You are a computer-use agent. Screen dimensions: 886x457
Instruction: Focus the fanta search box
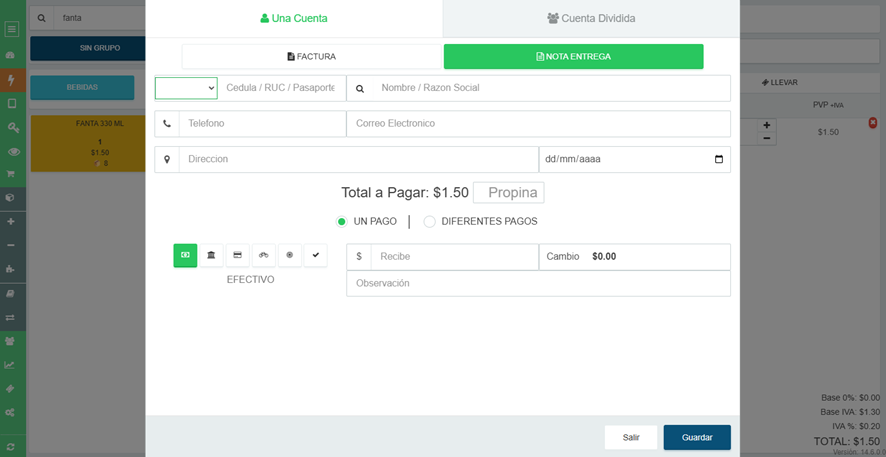point(100,18)
